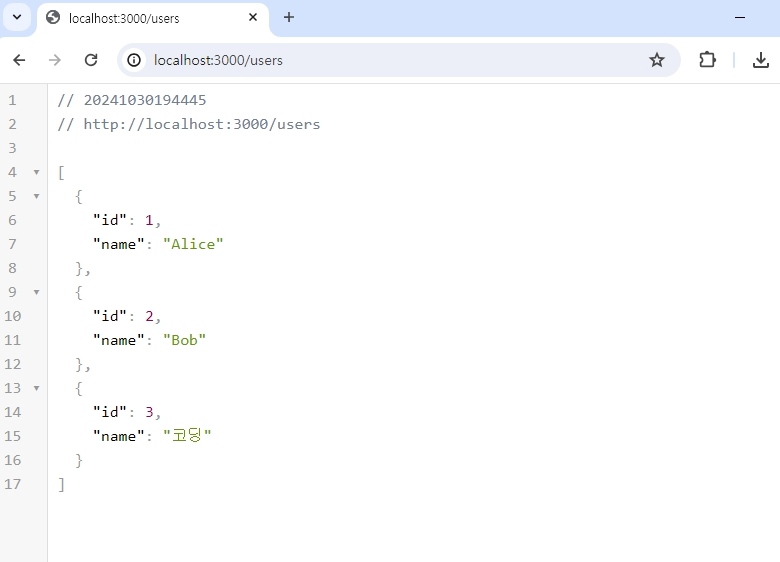Click the http://localhost:3000/users comment line
Screen dimensions: 780x562
coord(189,124)
